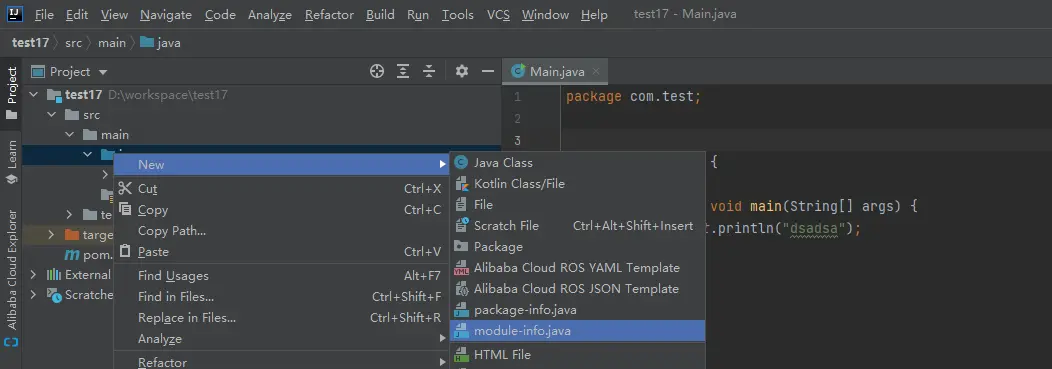Click the locate/select opened file target icon
Viewport: 1052px width, 369px height.
(x=377, y=71)
